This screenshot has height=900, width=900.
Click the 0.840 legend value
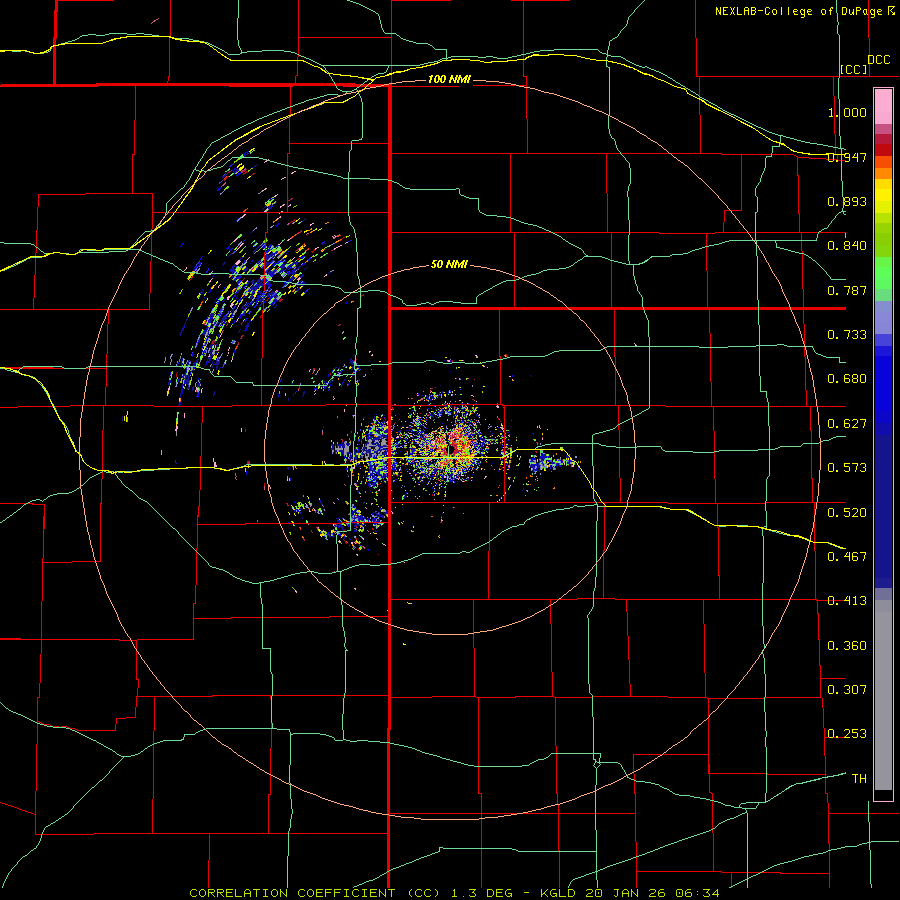tap(847, 246)
